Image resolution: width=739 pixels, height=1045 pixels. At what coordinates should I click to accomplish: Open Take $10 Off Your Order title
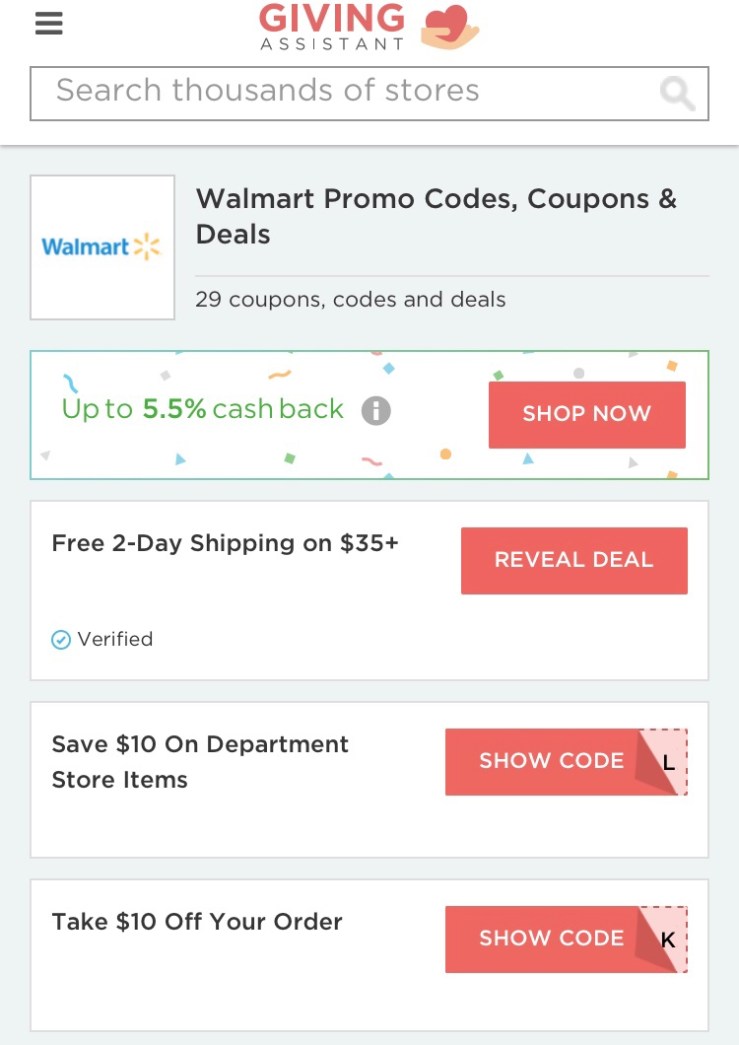[x=197, y=922]
